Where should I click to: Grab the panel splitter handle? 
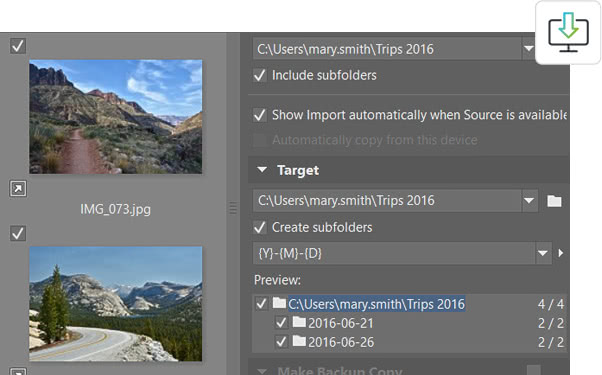pyautogui.click(x=233, y=208)
